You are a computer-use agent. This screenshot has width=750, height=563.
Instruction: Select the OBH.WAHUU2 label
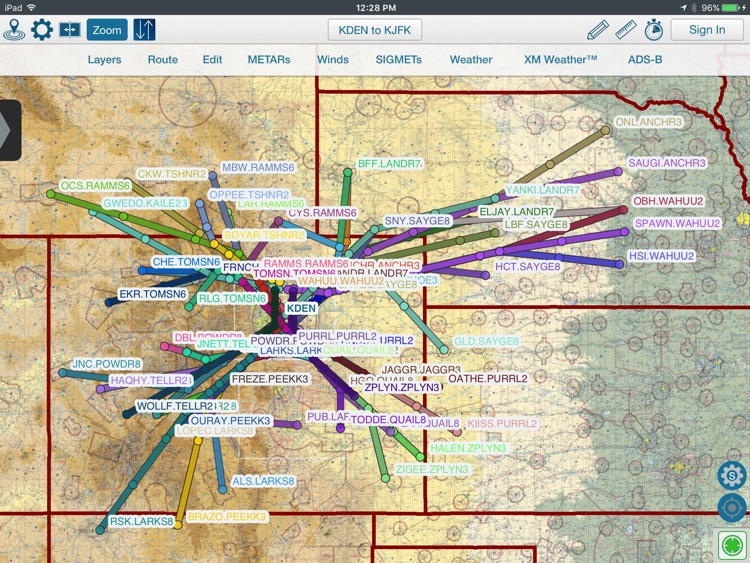[668, 201]
